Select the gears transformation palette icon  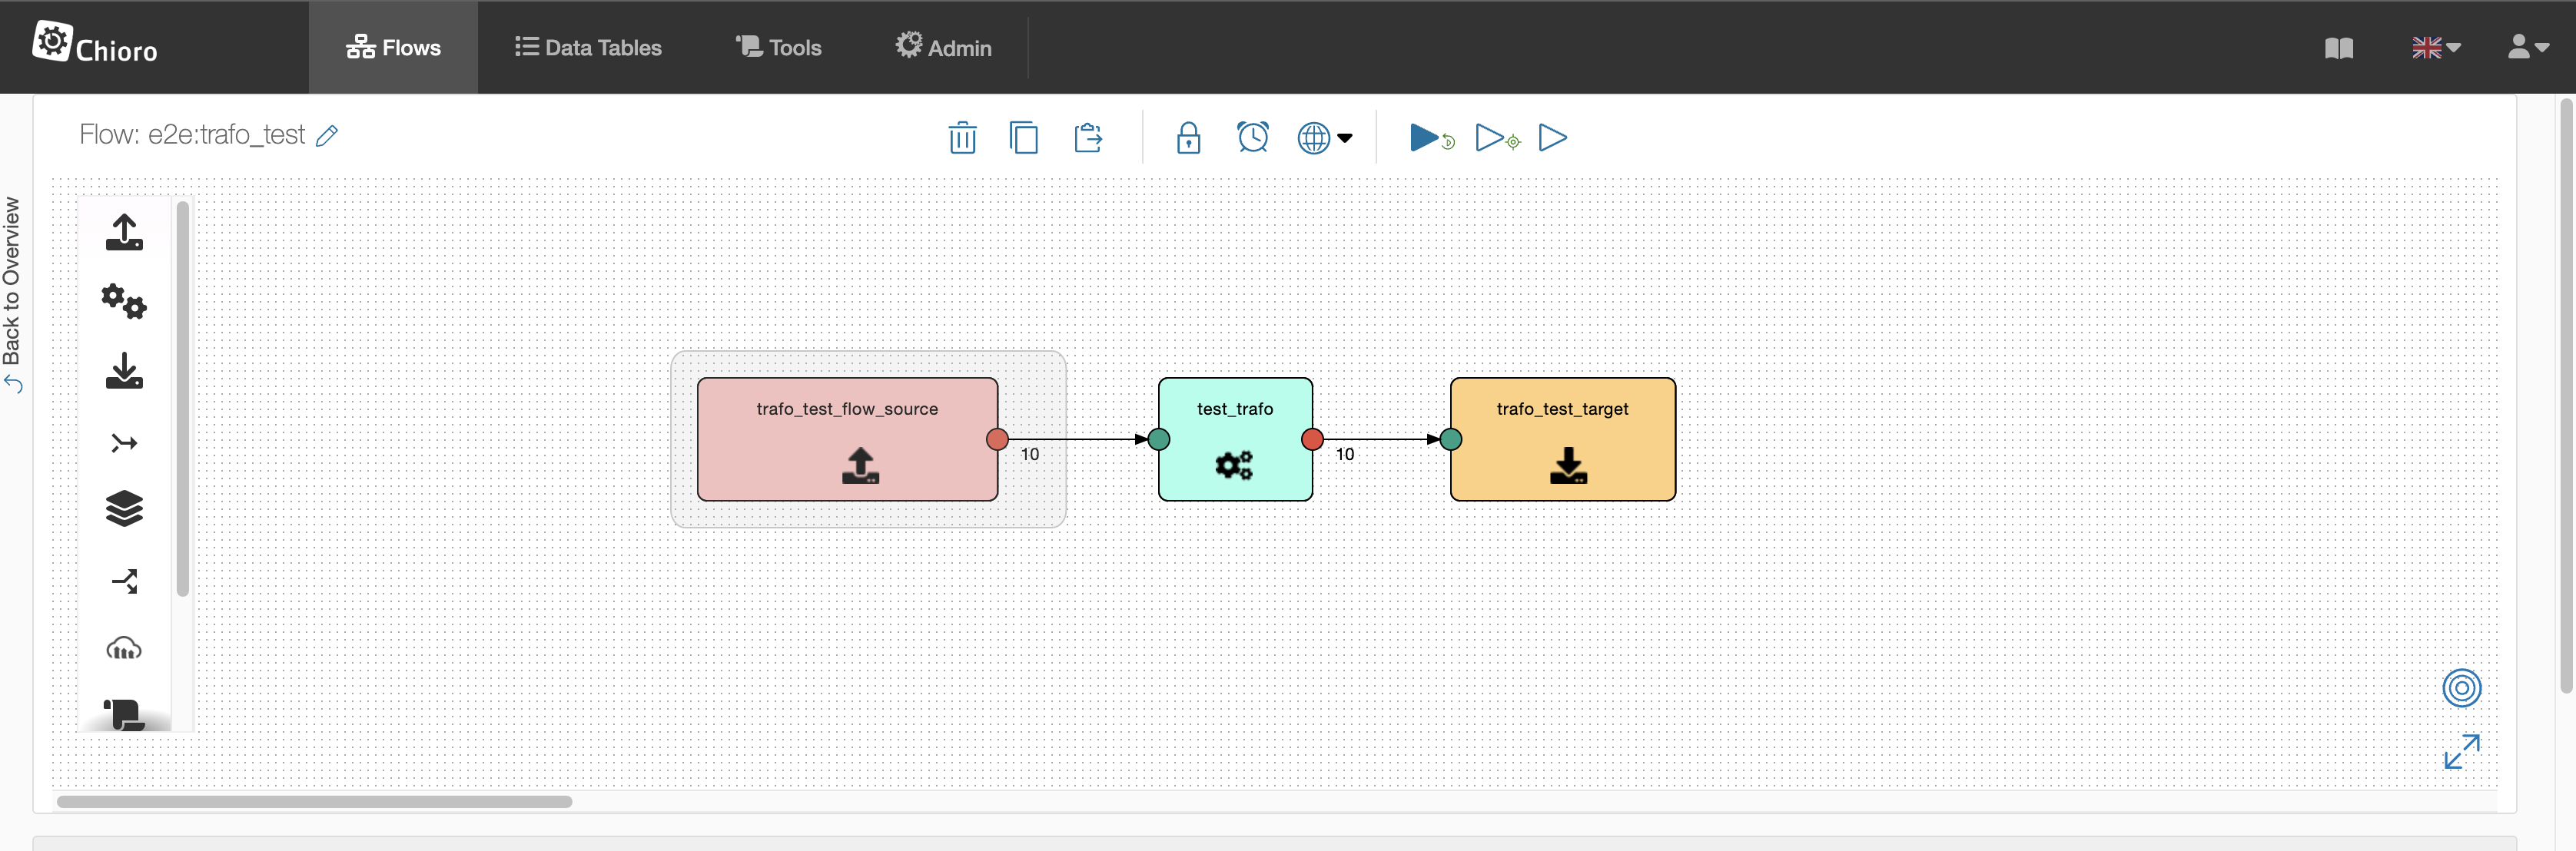click(x=124, y=300)
